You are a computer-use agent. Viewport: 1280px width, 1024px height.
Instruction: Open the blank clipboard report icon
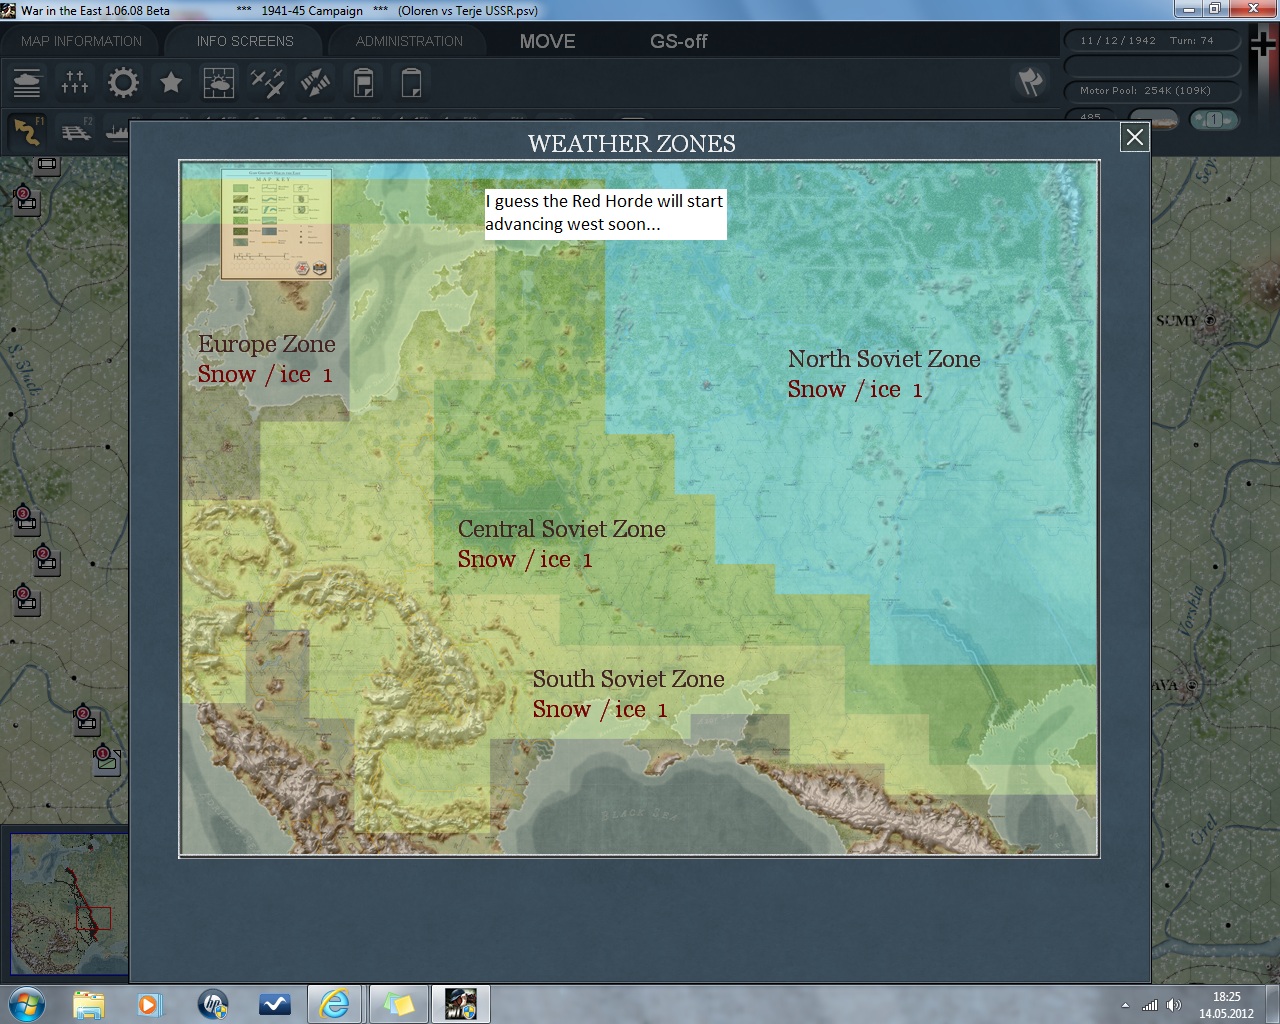[x=411, y=82]
